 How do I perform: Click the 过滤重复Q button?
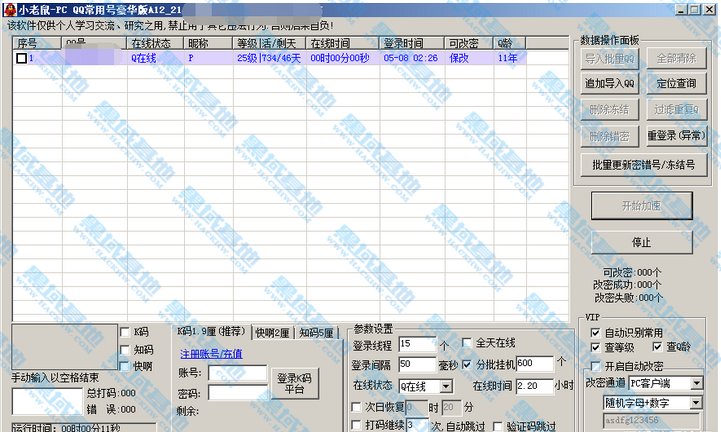pos(676,109)
